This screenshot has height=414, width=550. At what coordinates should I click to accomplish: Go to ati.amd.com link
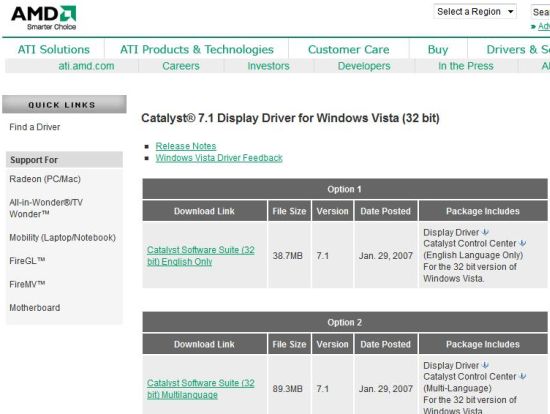coord(86,66)
